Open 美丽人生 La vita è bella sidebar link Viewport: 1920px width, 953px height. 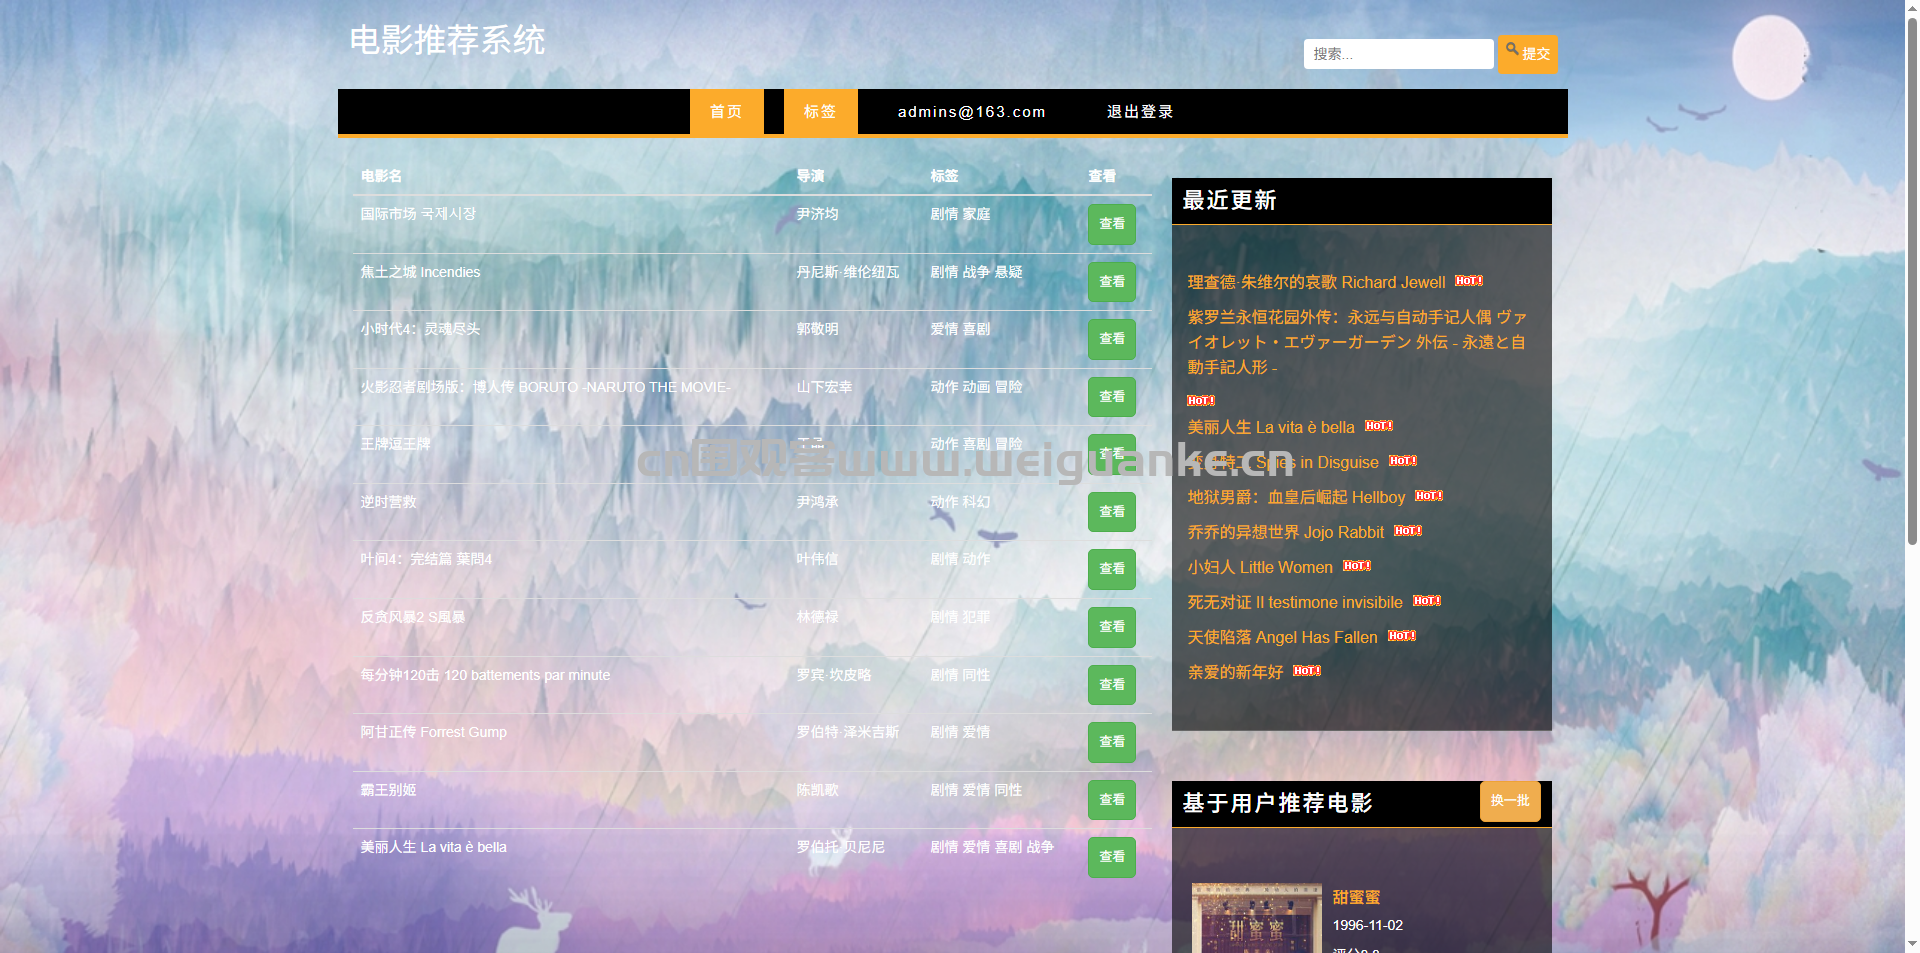1271,427
